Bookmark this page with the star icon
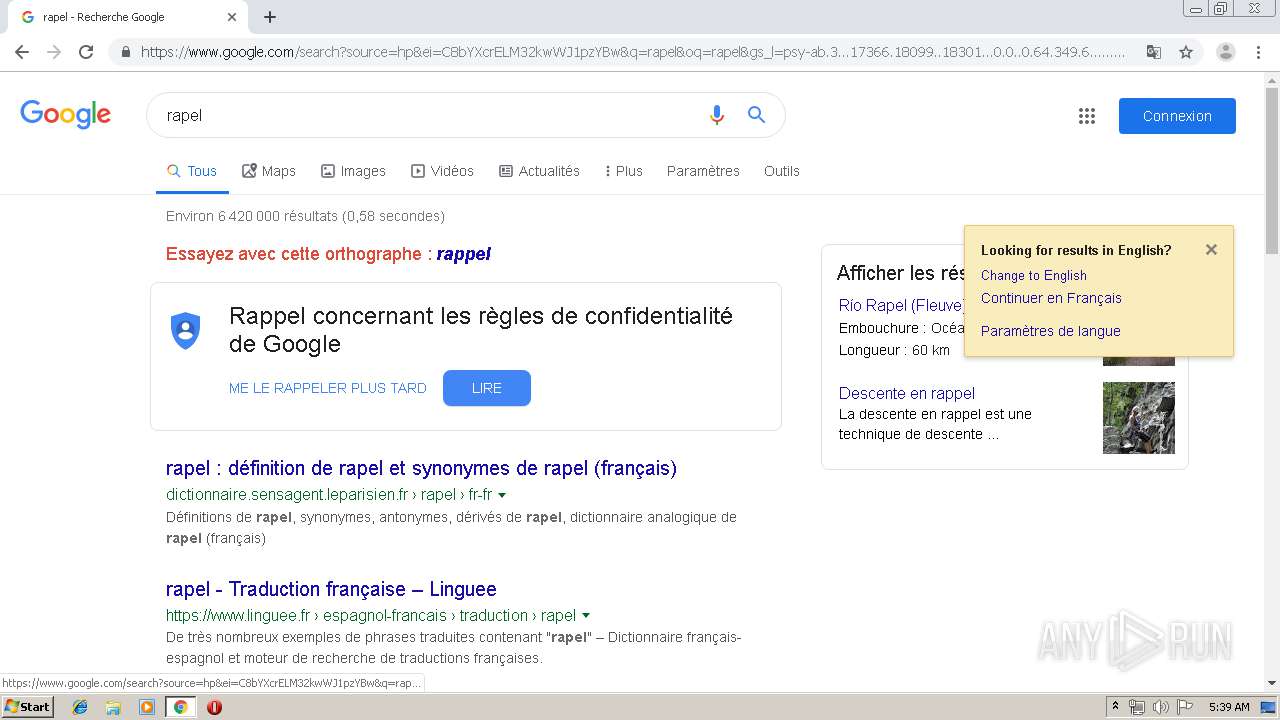Image resolution: width=1280 pixels, height=720 pixels. [x=1186, y=52]
